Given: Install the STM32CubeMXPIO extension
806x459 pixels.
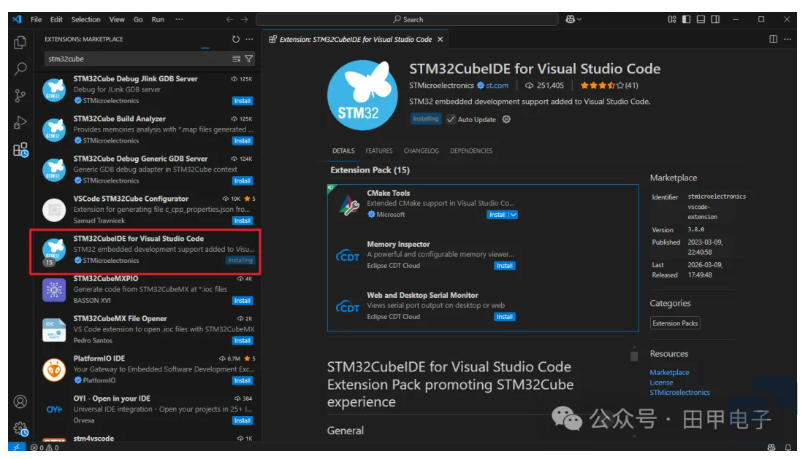Looking at the screenshot, I should click(242, 301).
